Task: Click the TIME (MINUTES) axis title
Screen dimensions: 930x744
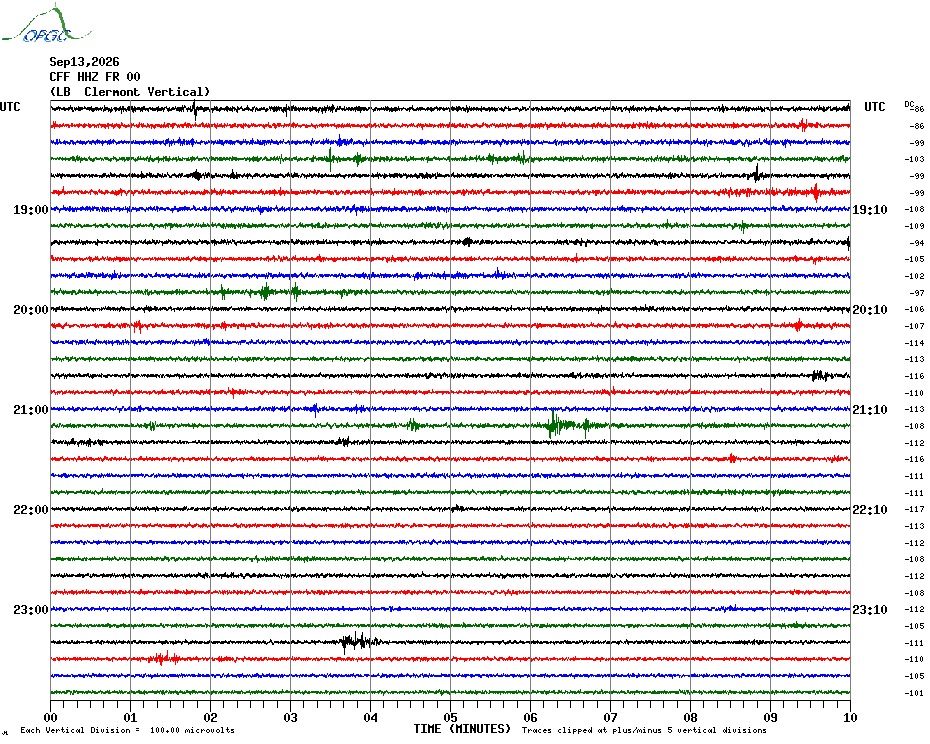Action: pyautogui.click(x=462, y=729)
